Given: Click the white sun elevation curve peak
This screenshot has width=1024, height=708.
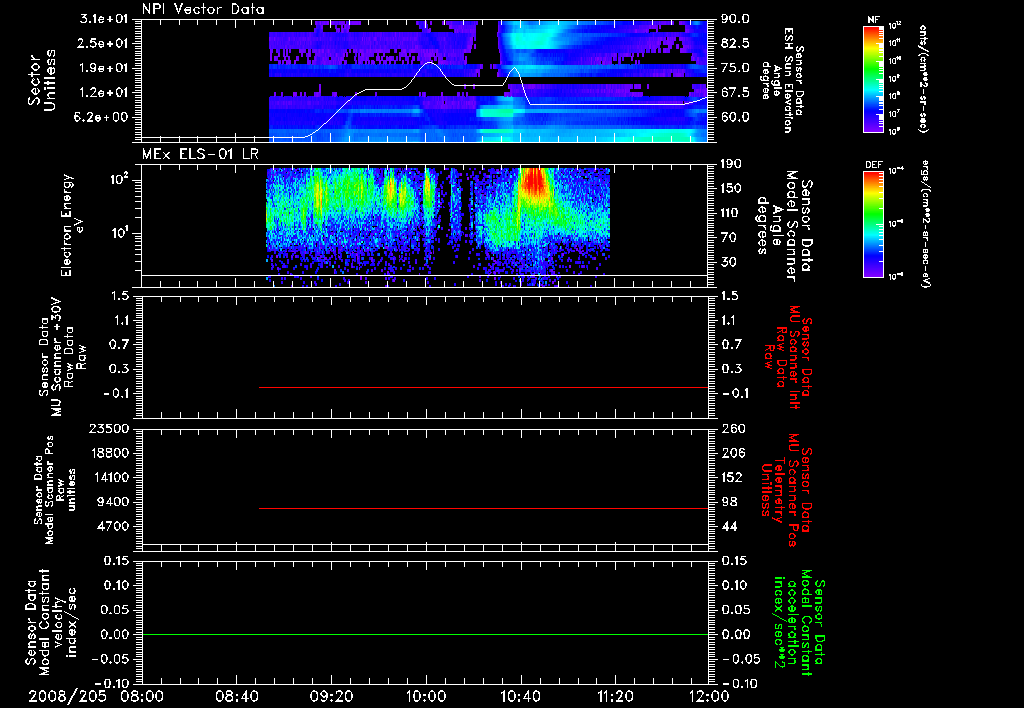Looking at the screenshot, I should [429, 63].
